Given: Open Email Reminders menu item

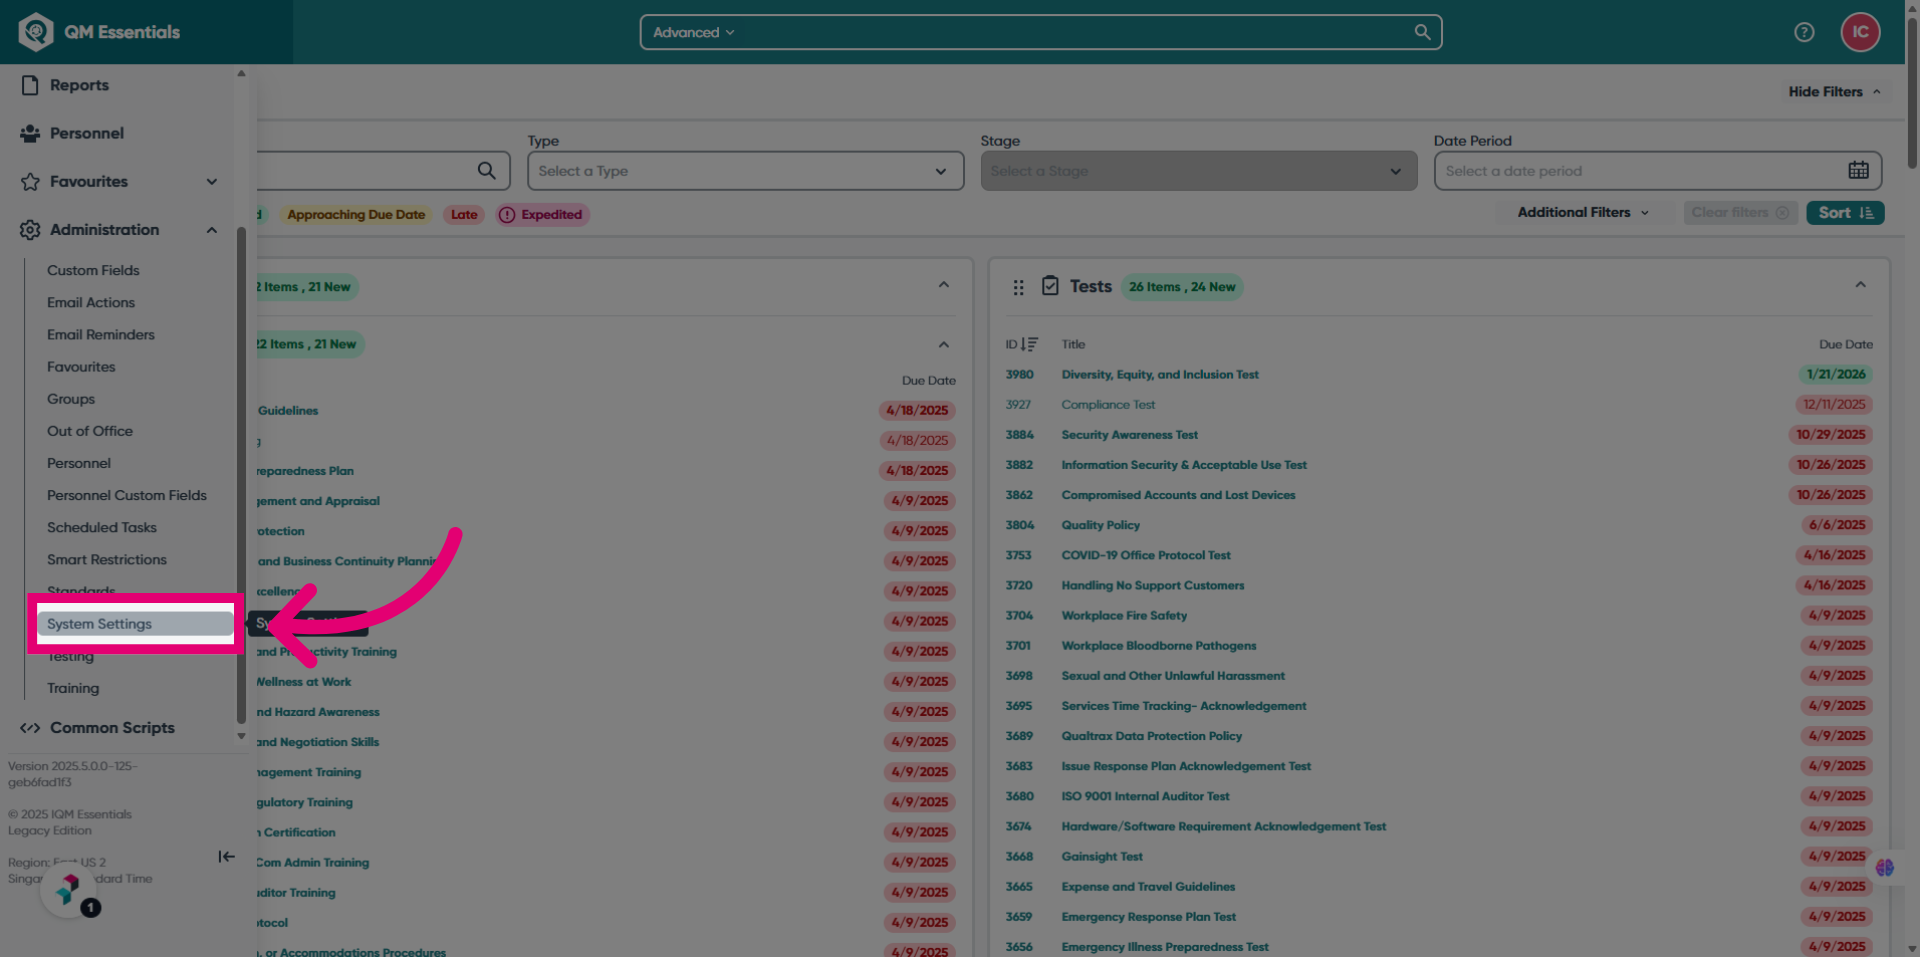Looking at the screenshot, I should tap(101, 334).
